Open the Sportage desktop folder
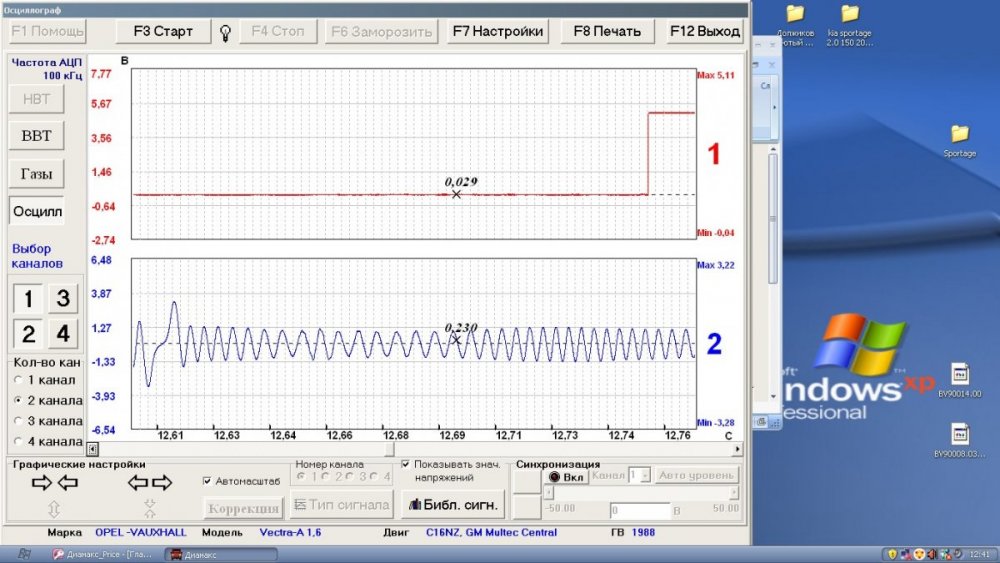Screen dimensions: 1000x563 point(959,136)
